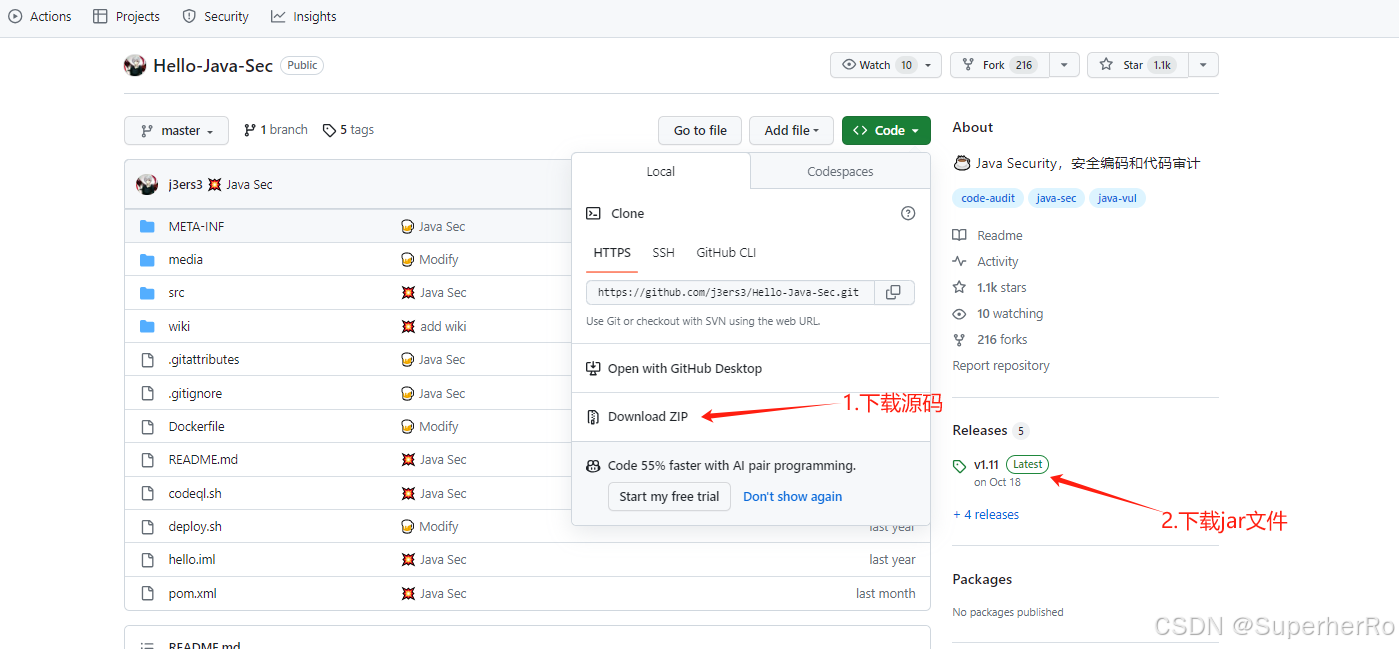The image size is (1399, 649).
Task: Copy the clone URL to clipboard
Action: pyautogui.click(x=894, y=292)
